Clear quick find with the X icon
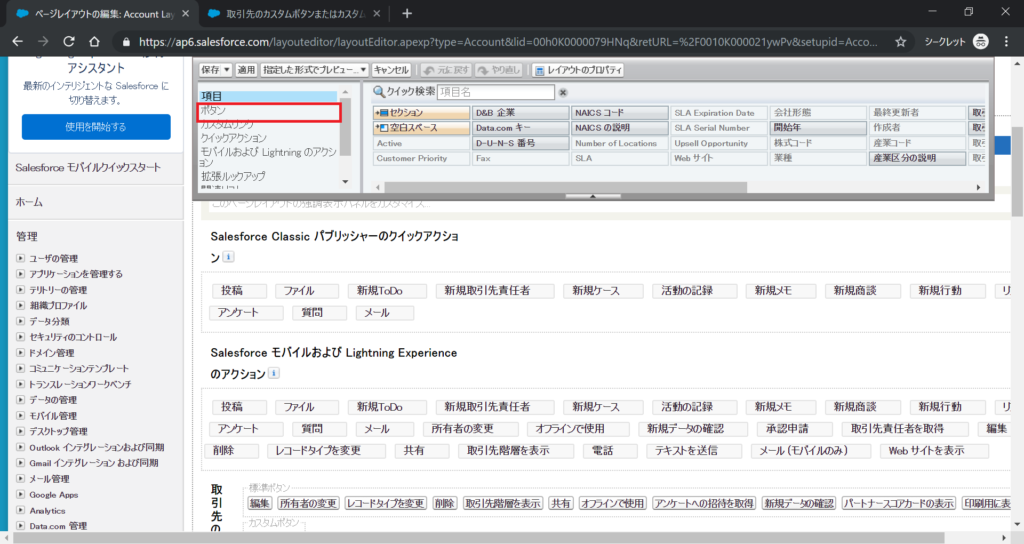 click(563, 92)
